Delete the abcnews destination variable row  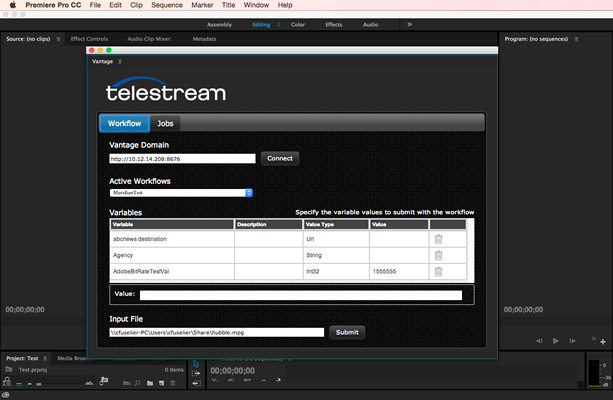[x=438, y=239]
